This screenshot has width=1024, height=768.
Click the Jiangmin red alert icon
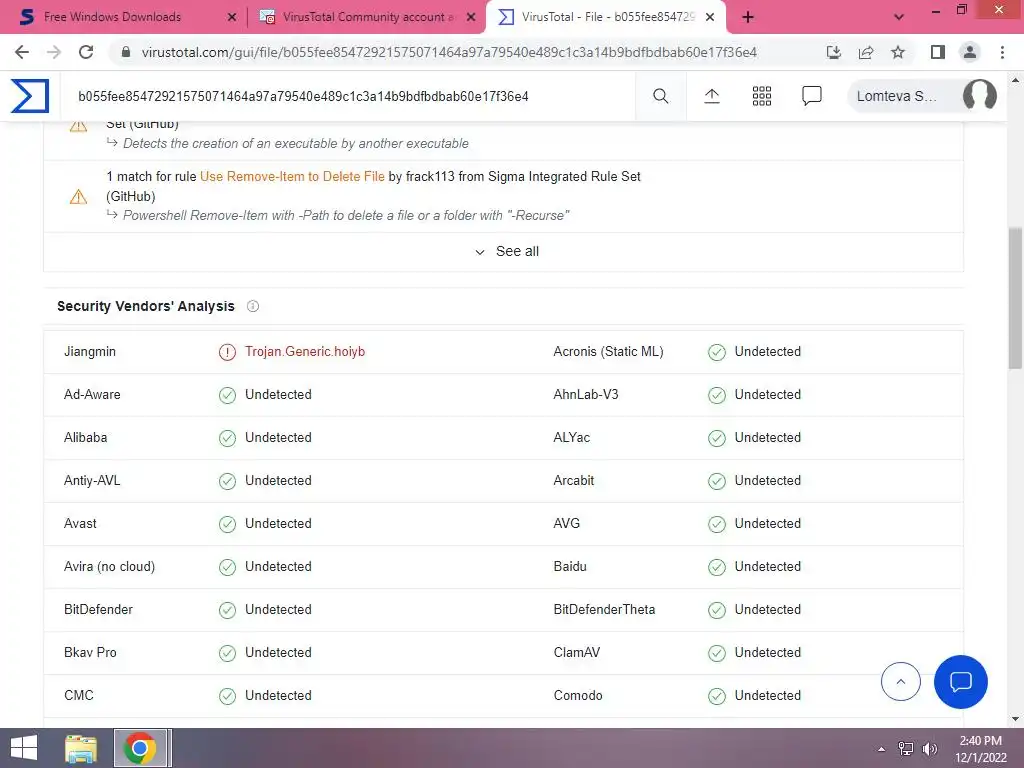(x=227, y=353)
